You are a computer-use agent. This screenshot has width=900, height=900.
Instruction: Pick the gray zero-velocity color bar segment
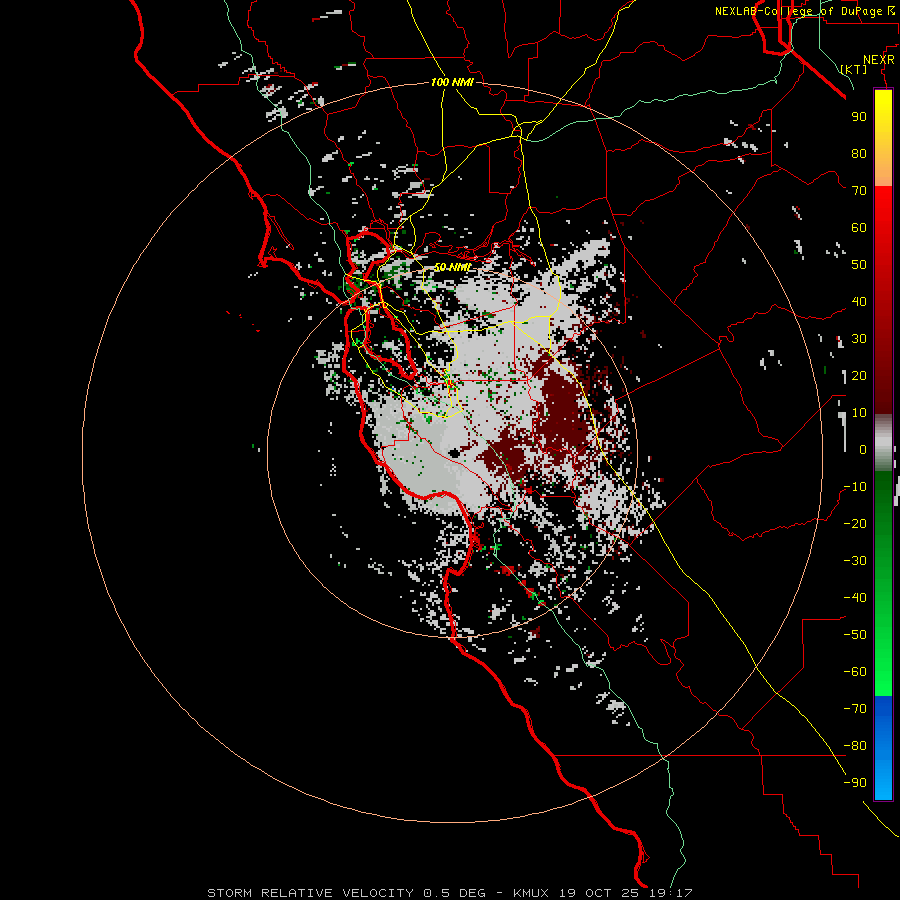(x=883, y=443)
